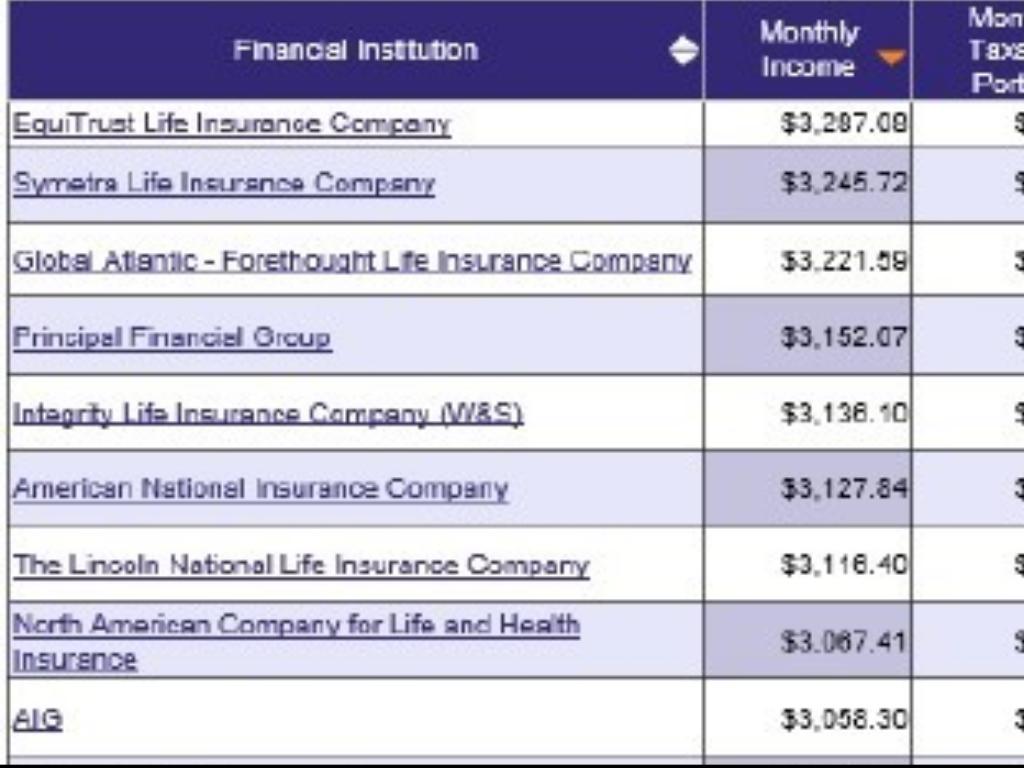The height and width of the screenshot is (768, 1024).
Task: Select the $3,127.84 monthly income cell
Action: click(x=843, y=489)
